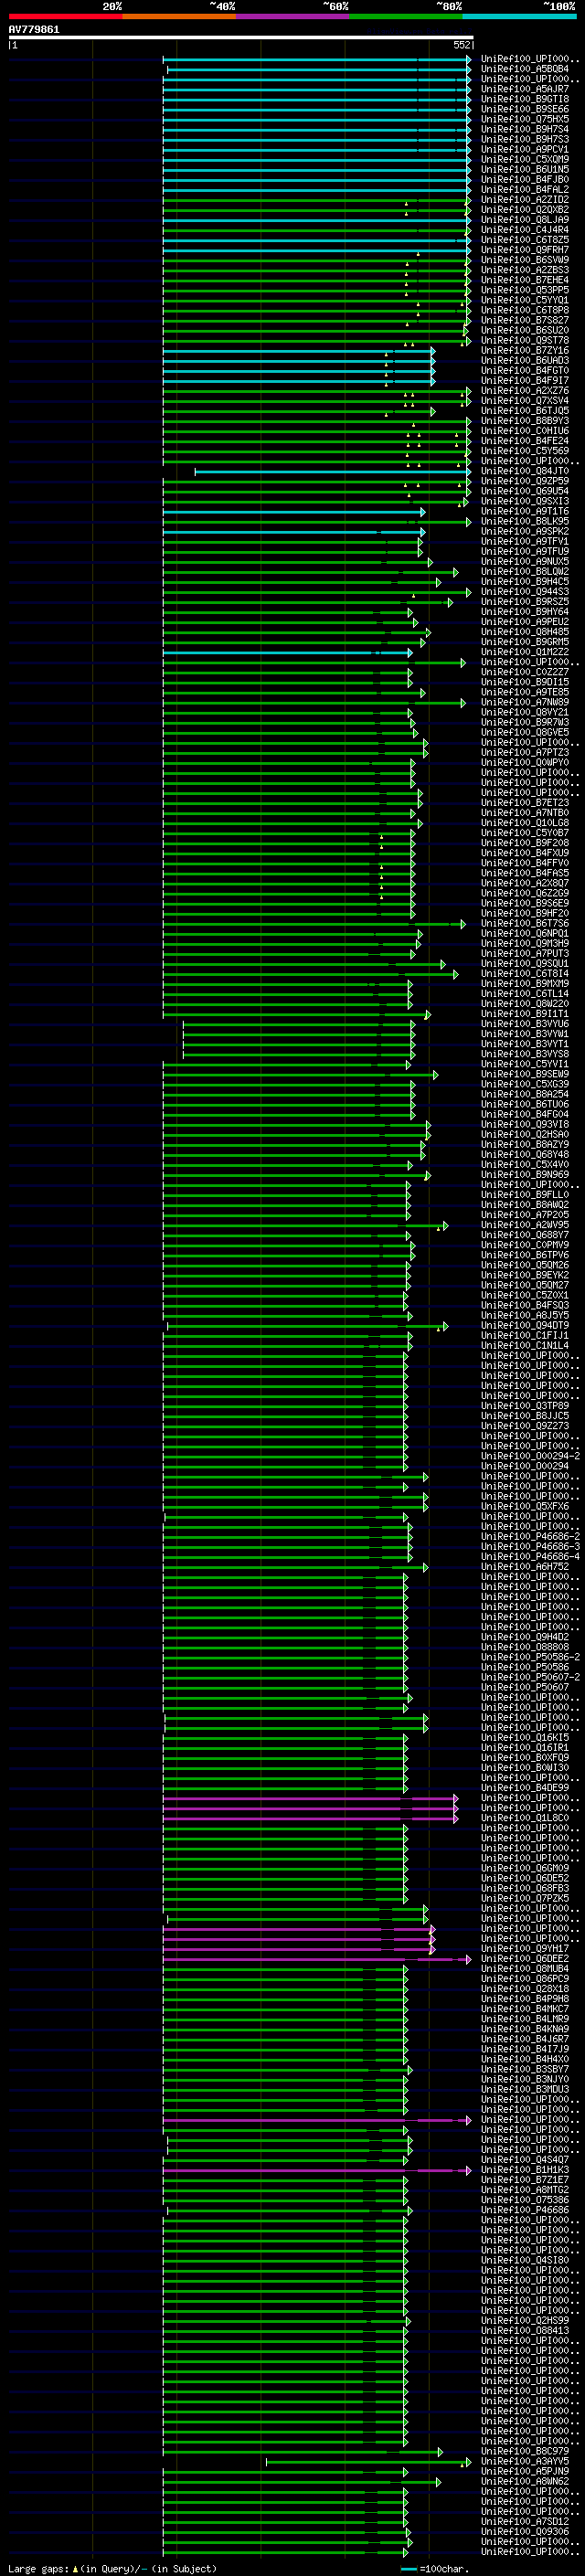Click the UniRef100_A6H752 hit label
The width and height of the screenshot is (585, 2576).
[x=525, y=1567]
